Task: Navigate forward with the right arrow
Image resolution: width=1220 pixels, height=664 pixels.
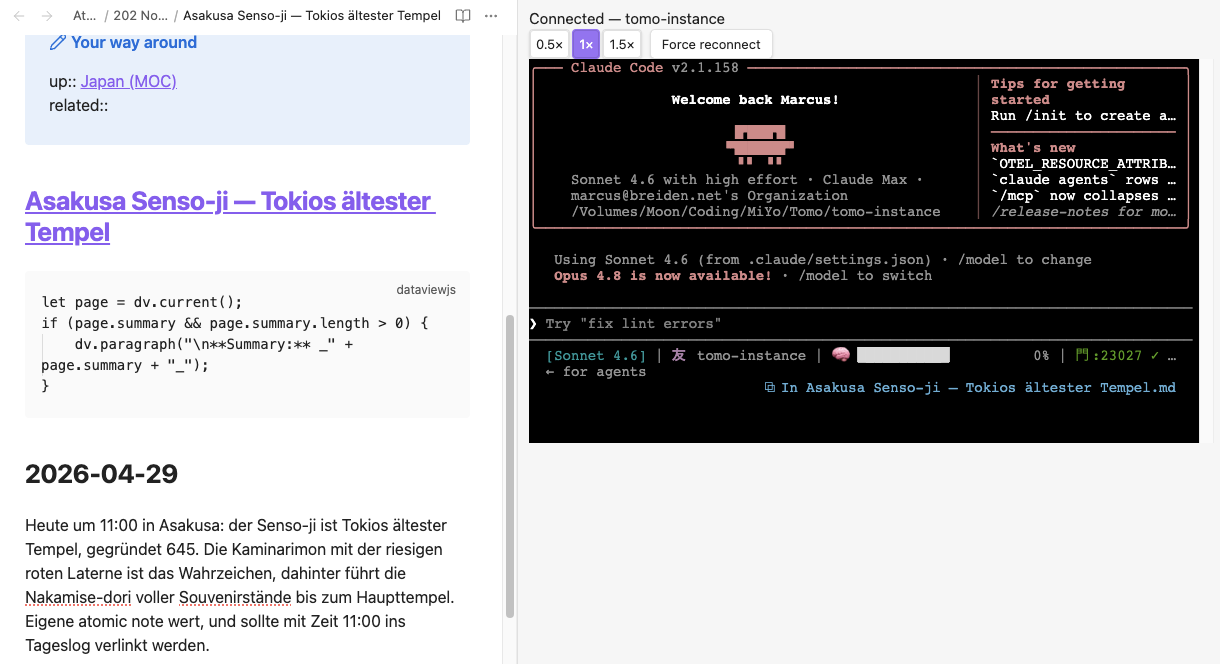Action: point(47,16)
